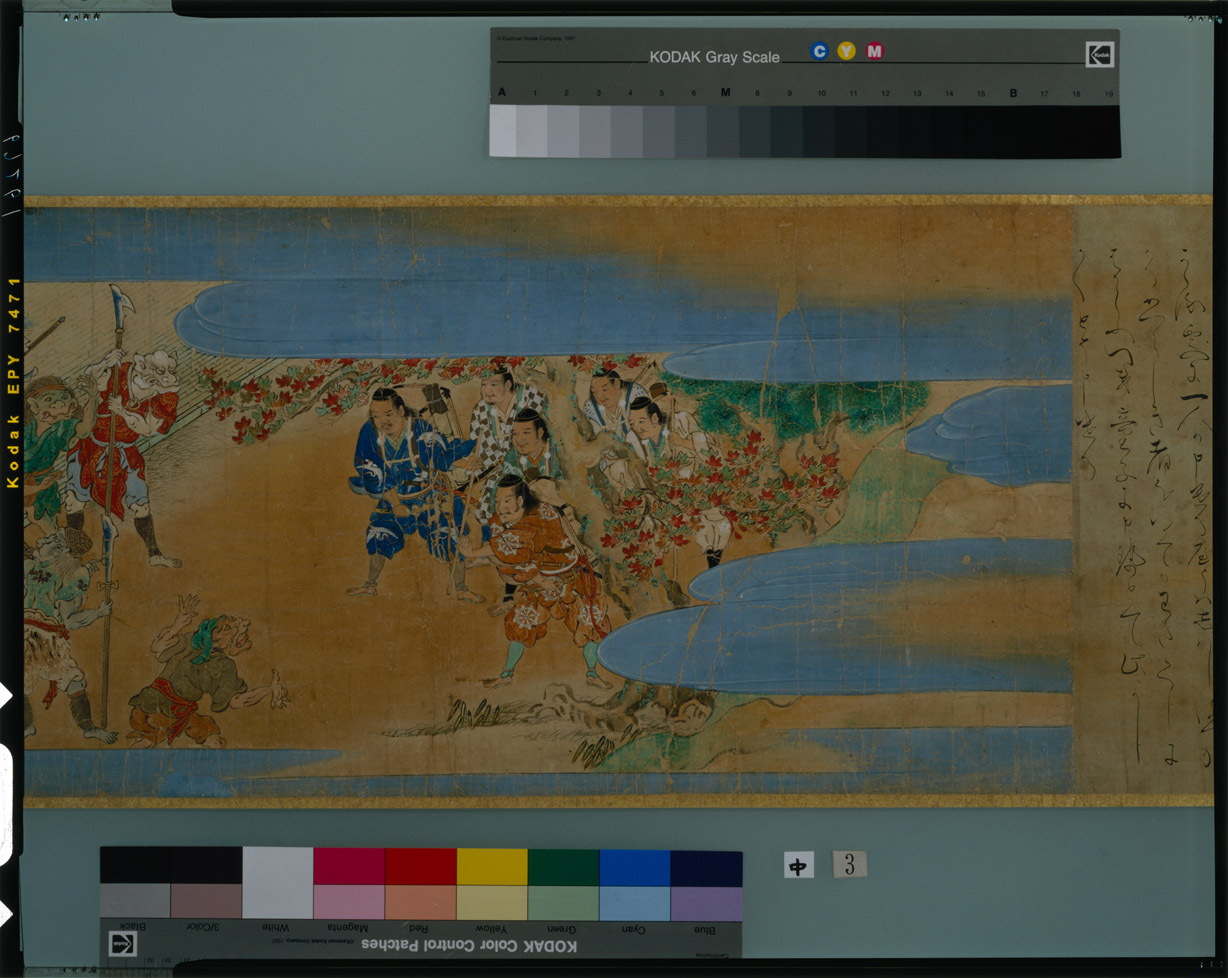Pick the solid yellow color control patch

492,866
